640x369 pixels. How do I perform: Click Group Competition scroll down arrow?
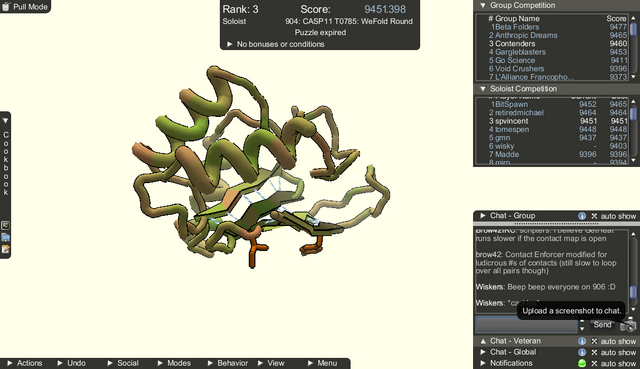point(633,77)
